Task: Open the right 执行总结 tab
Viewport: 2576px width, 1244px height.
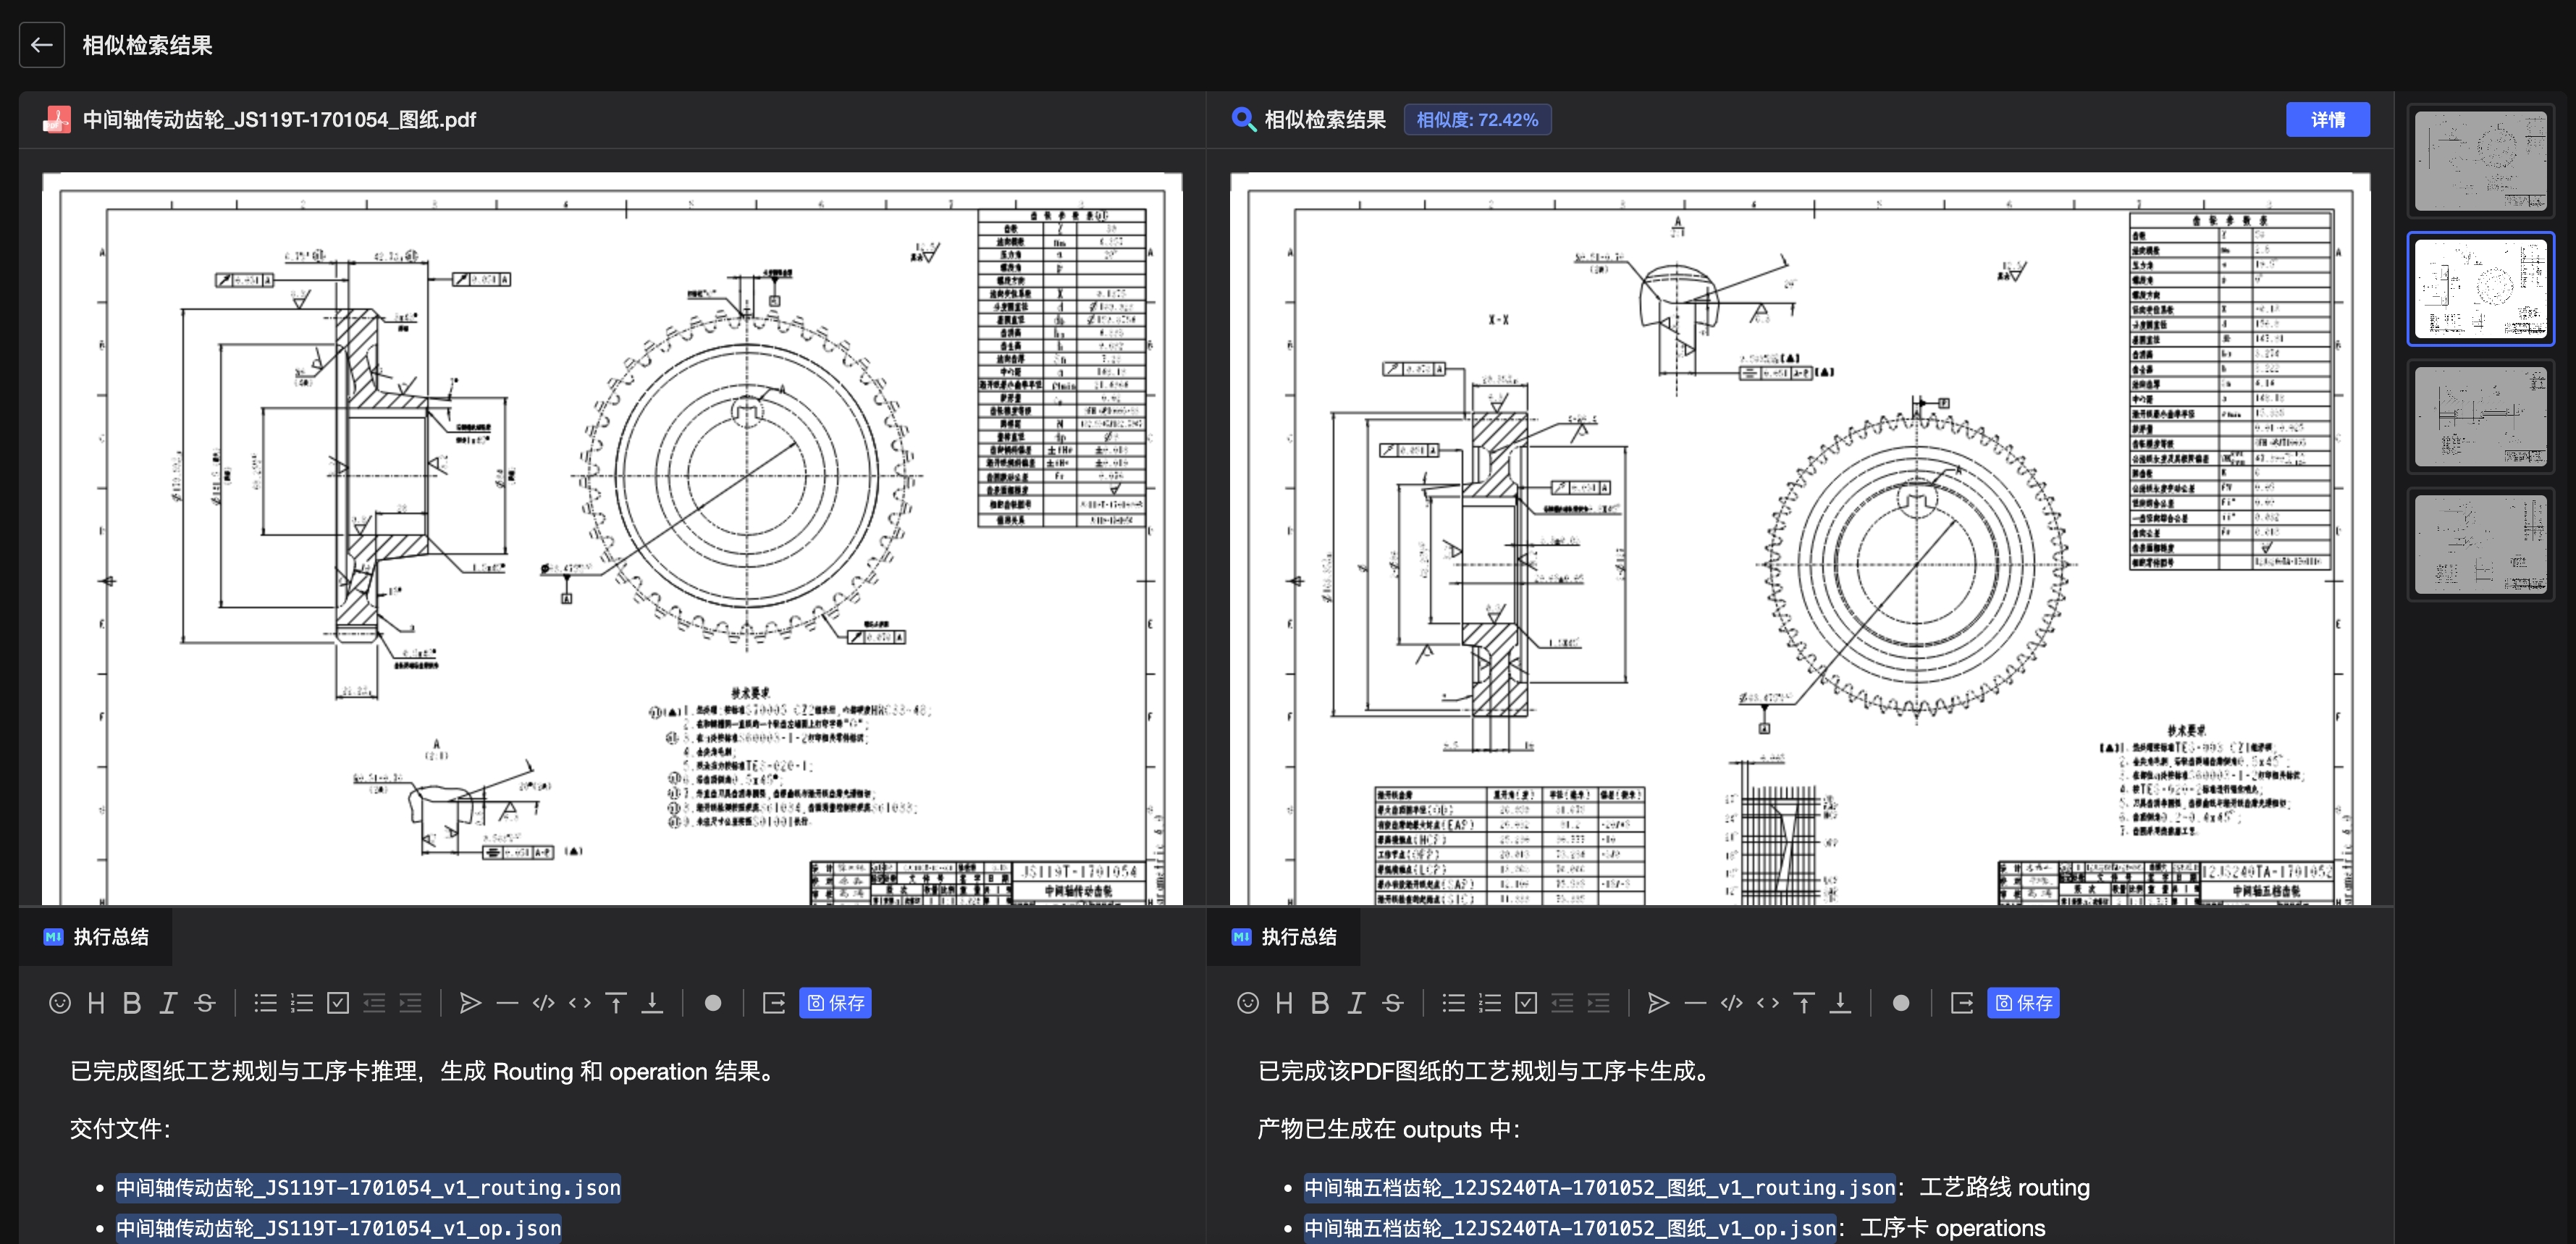Action: tap(1284, 937)
